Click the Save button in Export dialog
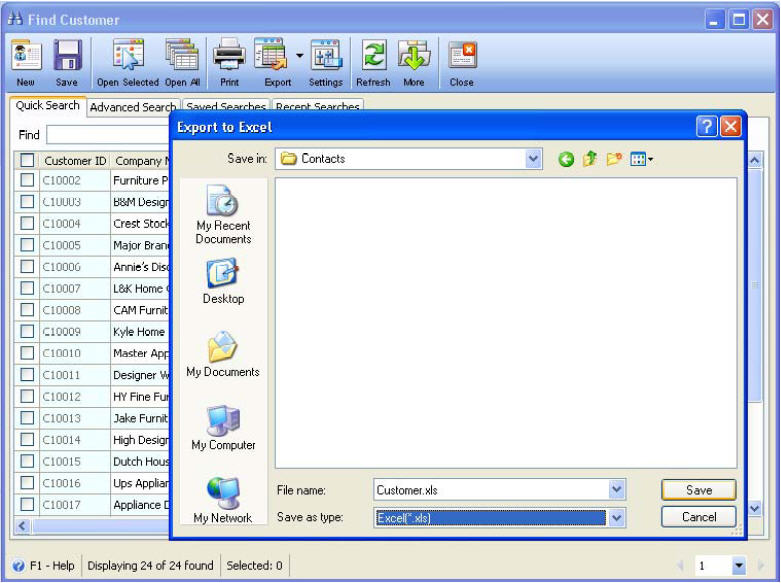Screen dimensions: 781x583 (x=699, y=490)
